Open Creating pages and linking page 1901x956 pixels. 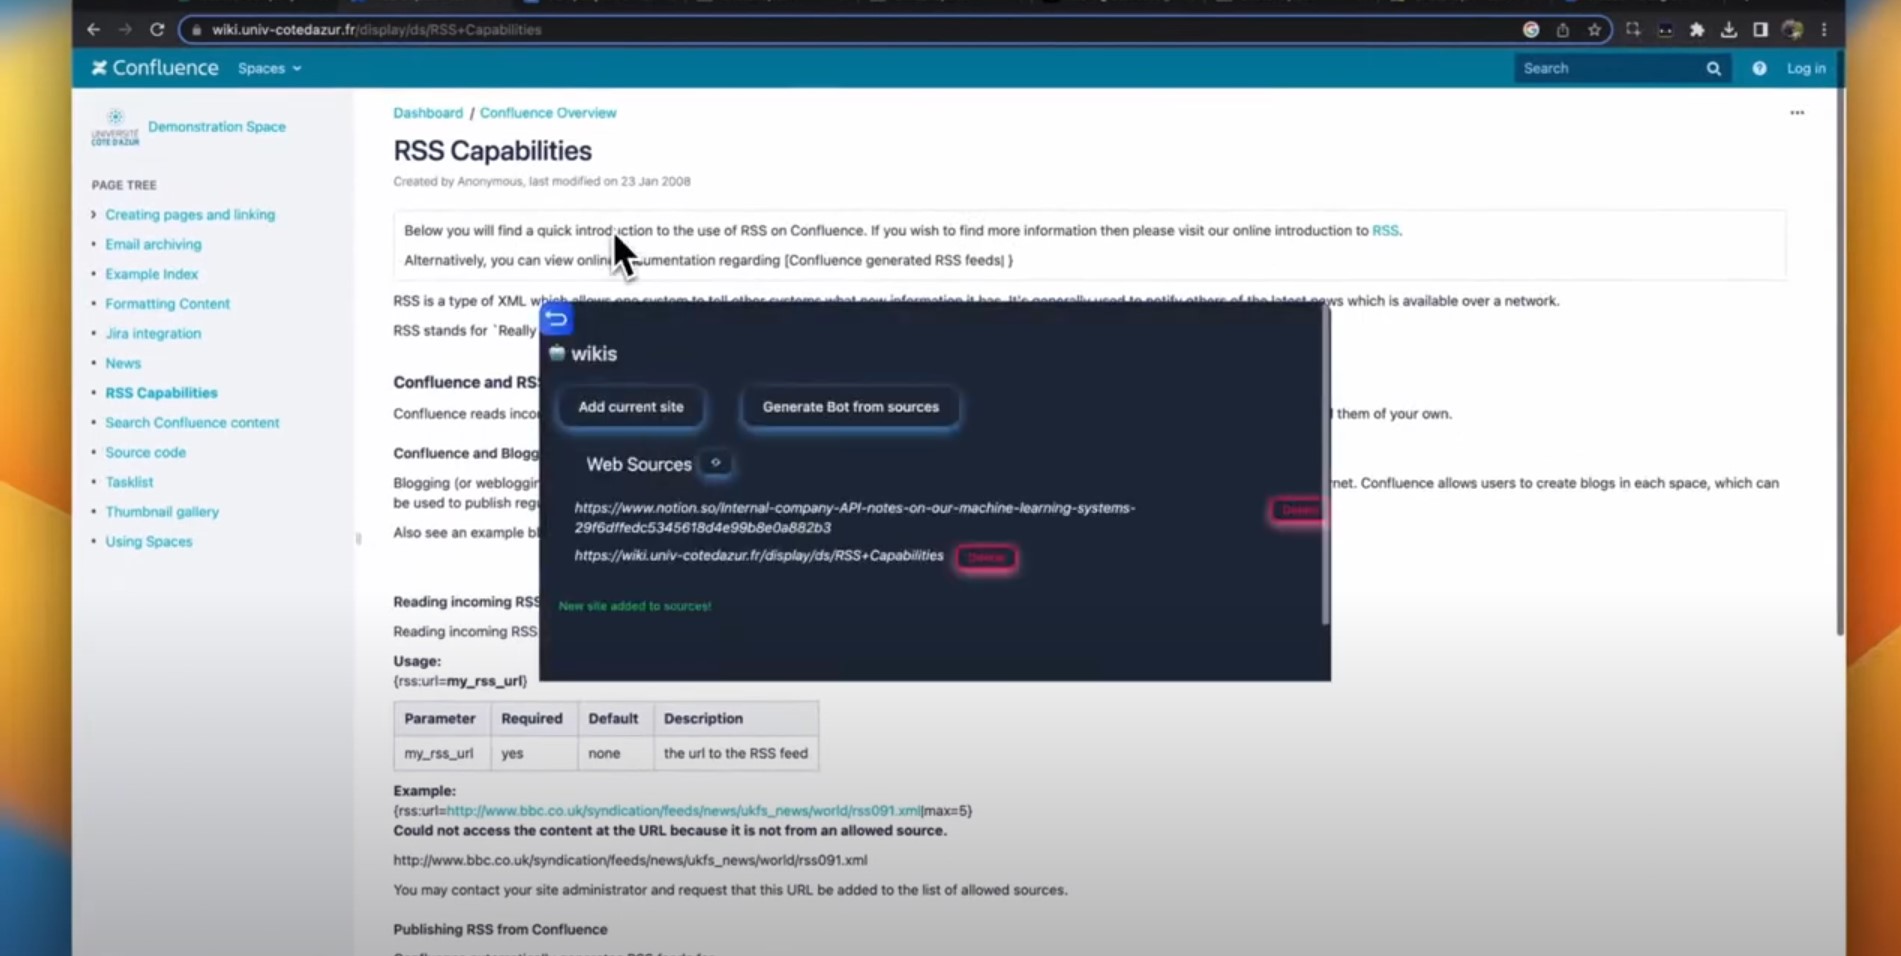pos(190,215)
